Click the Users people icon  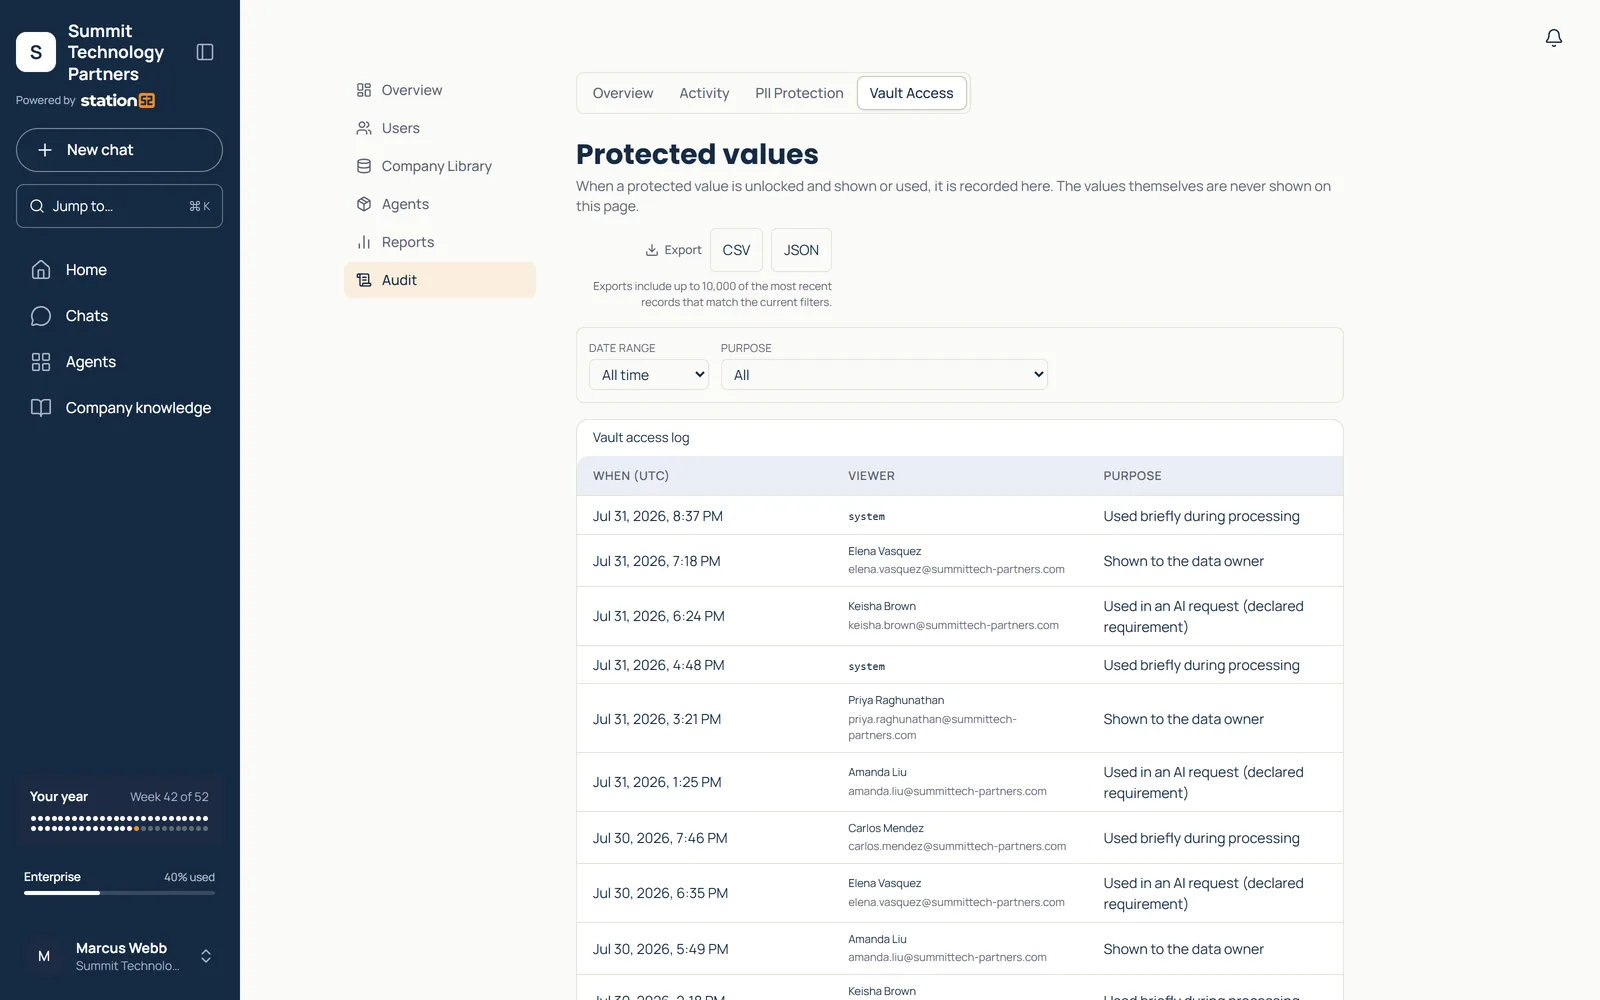point(364,128)
